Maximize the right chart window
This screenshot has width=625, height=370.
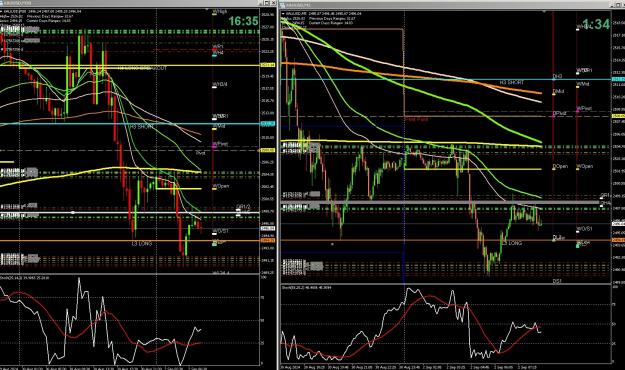tap(617, 5)
